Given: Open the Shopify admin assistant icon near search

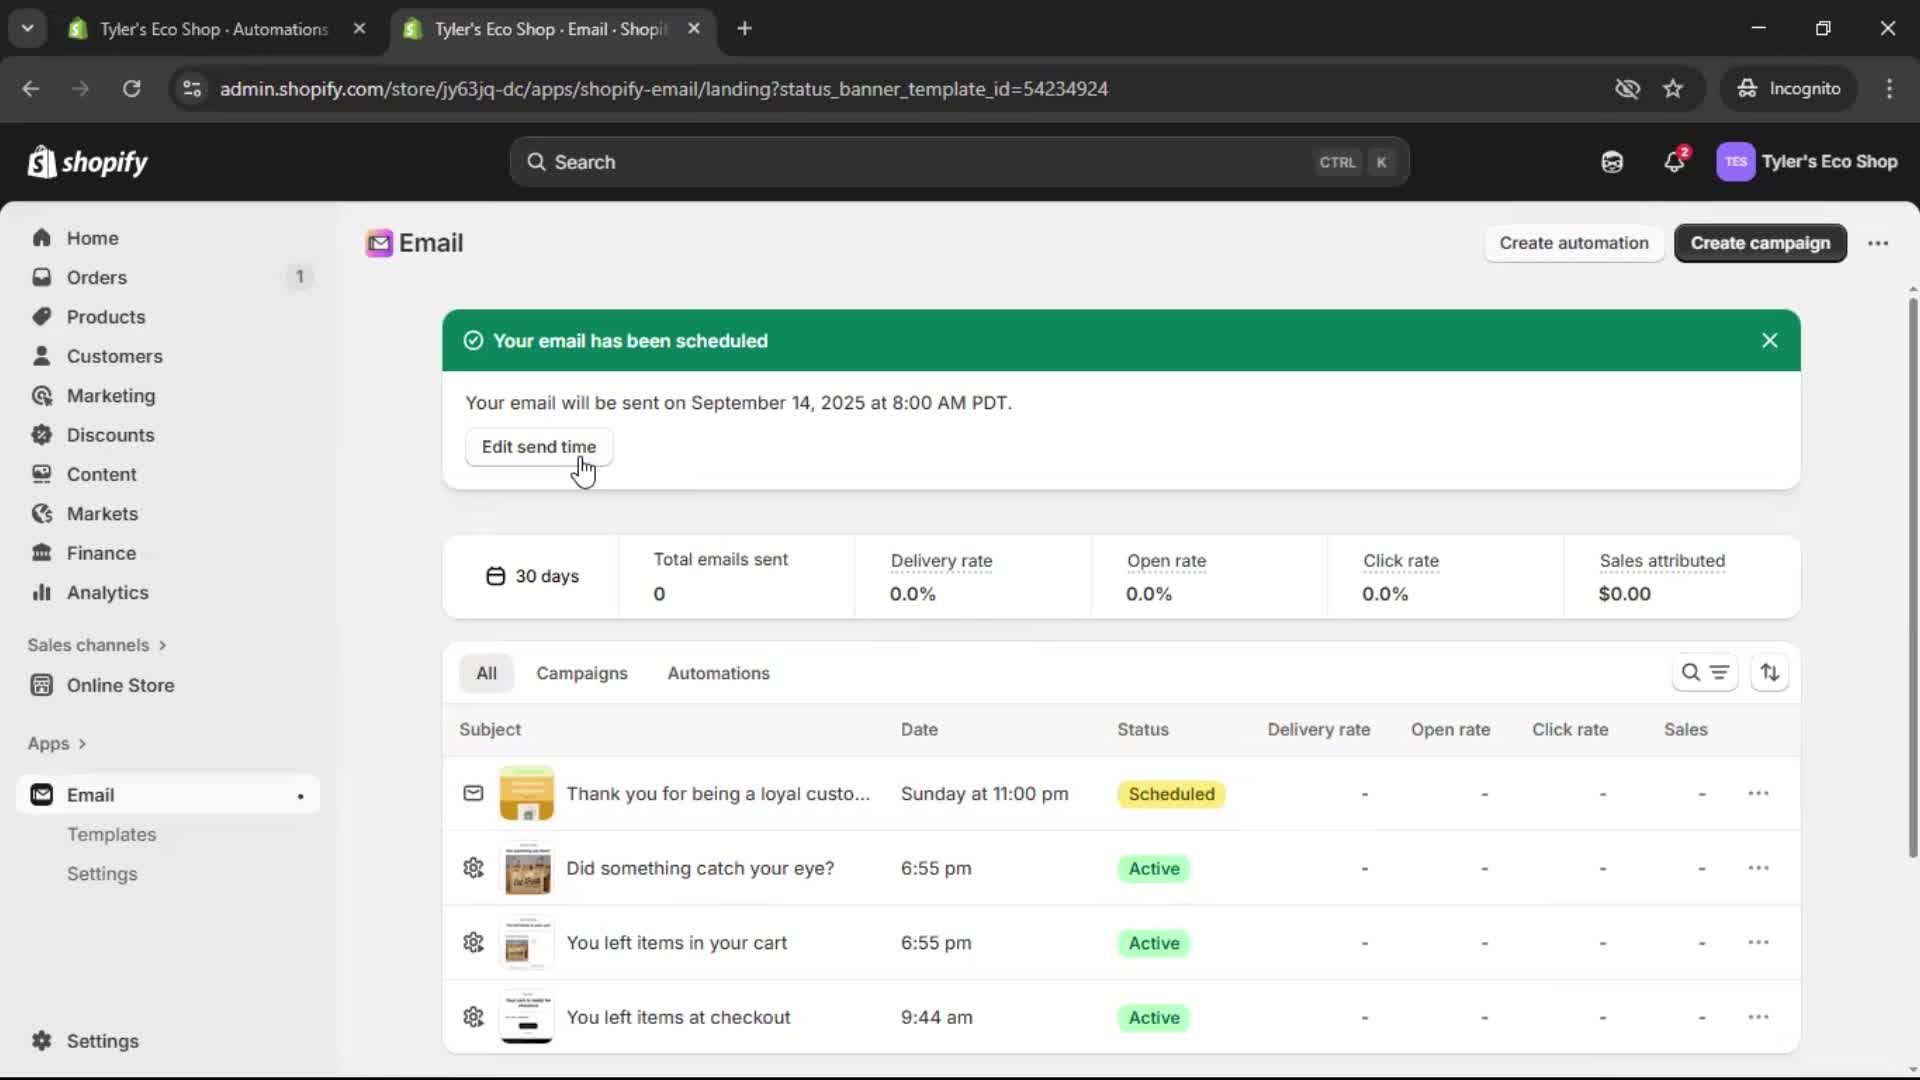Looking at the screenshot, I should pos(1611,161).
